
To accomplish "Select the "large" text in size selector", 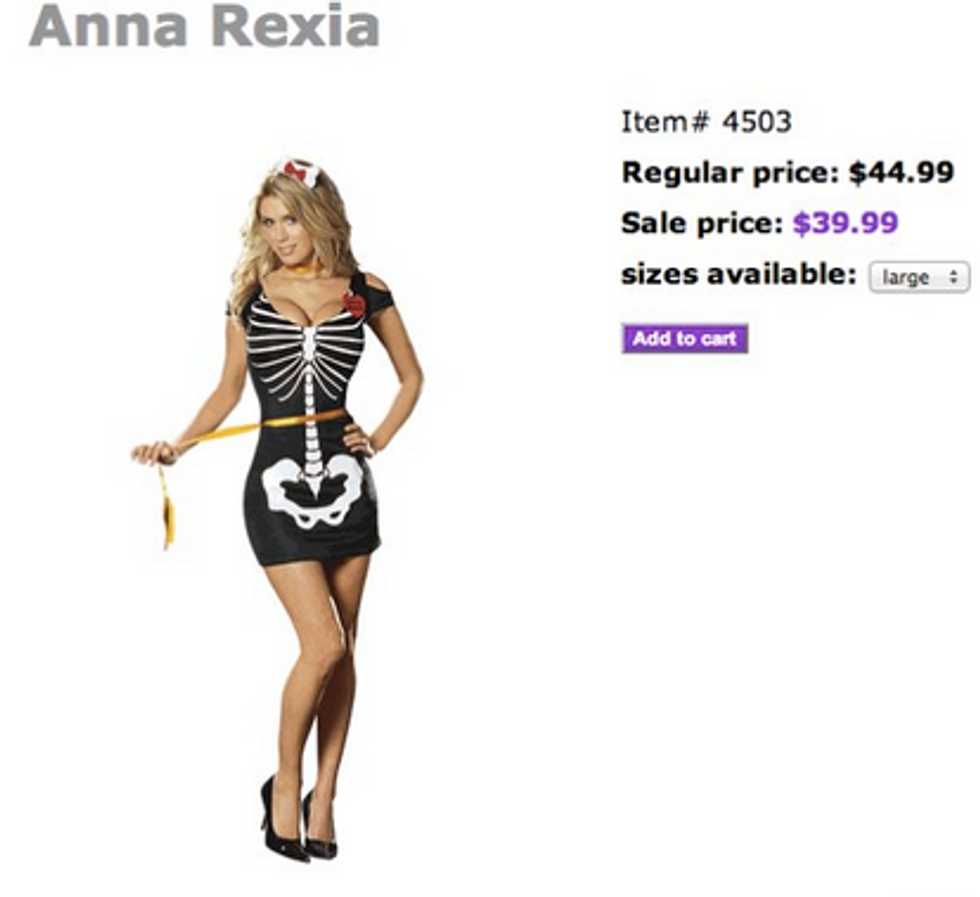I will coord(905,277).
